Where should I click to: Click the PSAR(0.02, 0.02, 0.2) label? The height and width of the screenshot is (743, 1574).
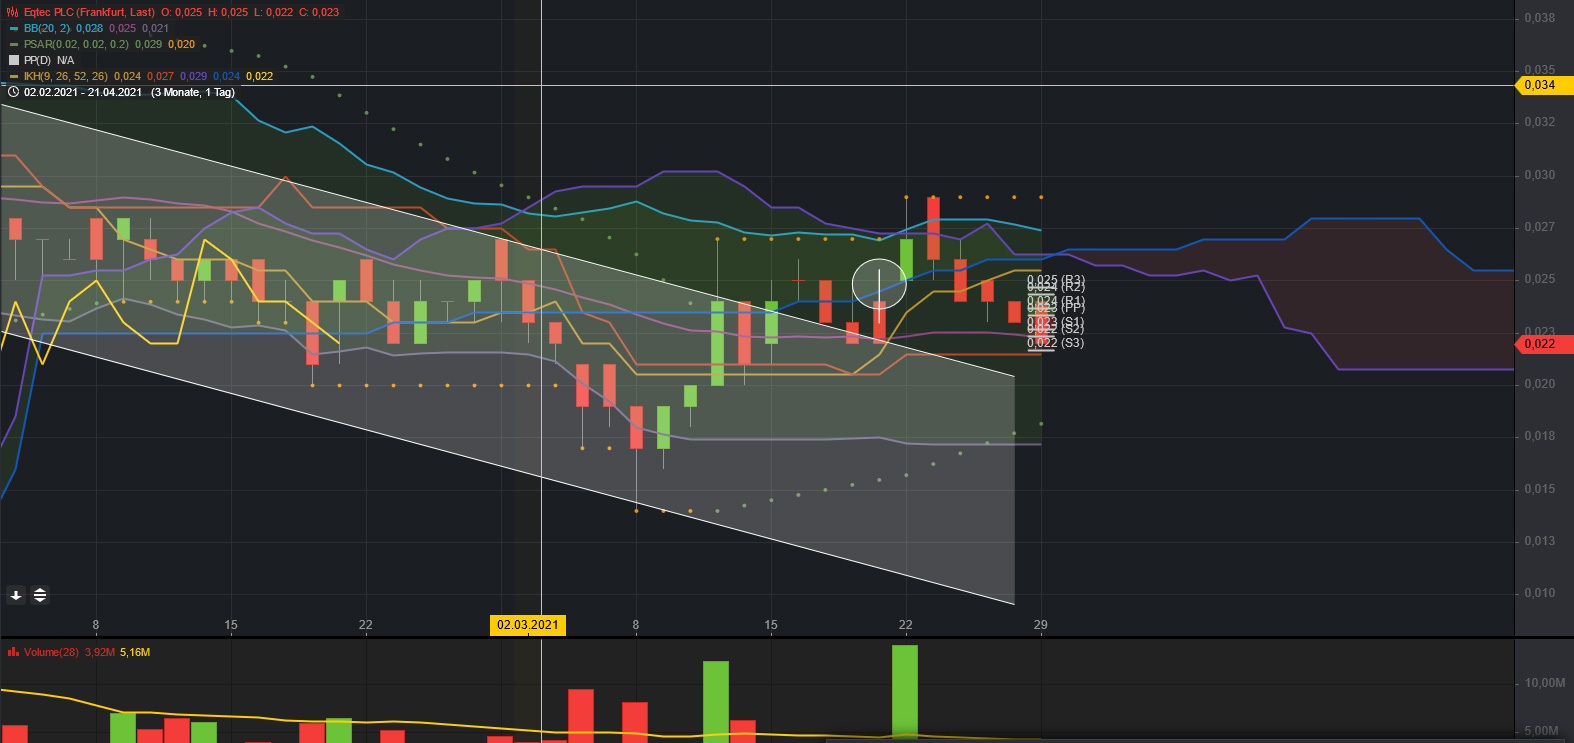(x=76, y=44)
